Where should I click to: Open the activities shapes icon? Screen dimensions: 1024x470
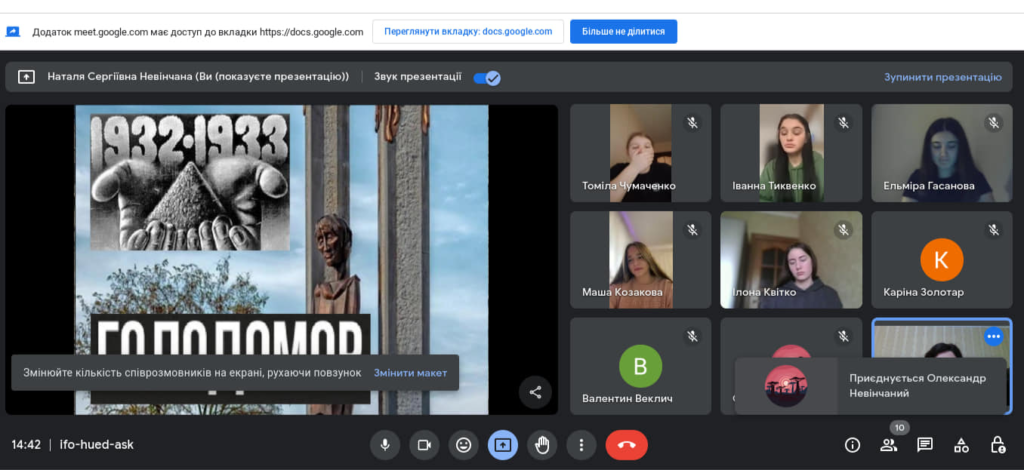click(961, 445)
